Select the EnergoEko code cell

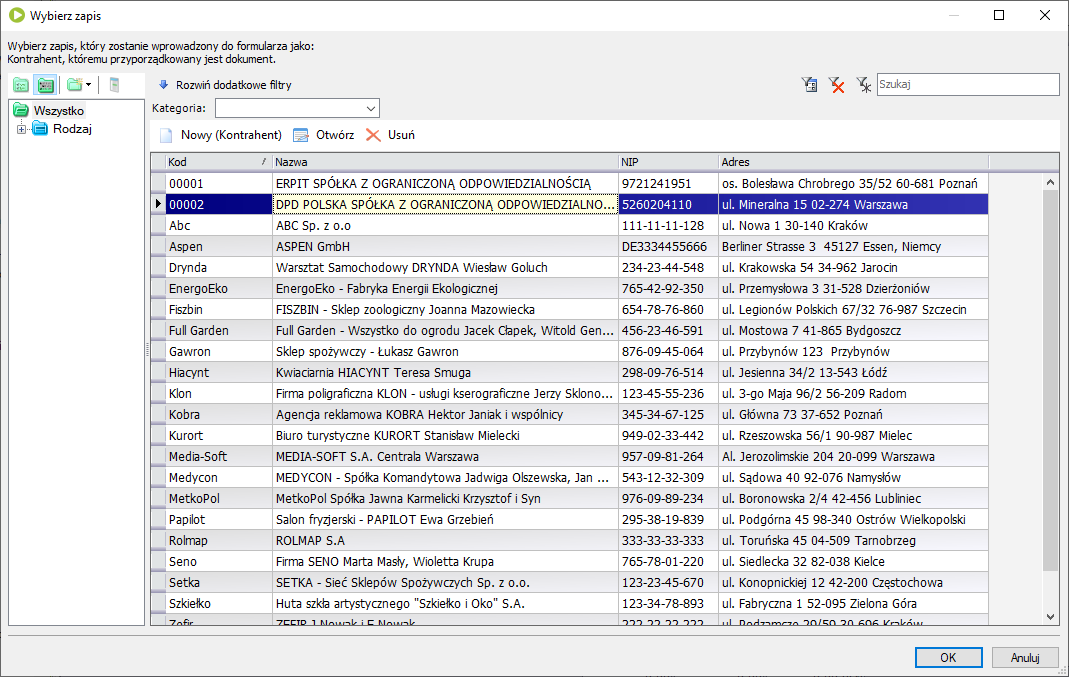click(218, 289)
